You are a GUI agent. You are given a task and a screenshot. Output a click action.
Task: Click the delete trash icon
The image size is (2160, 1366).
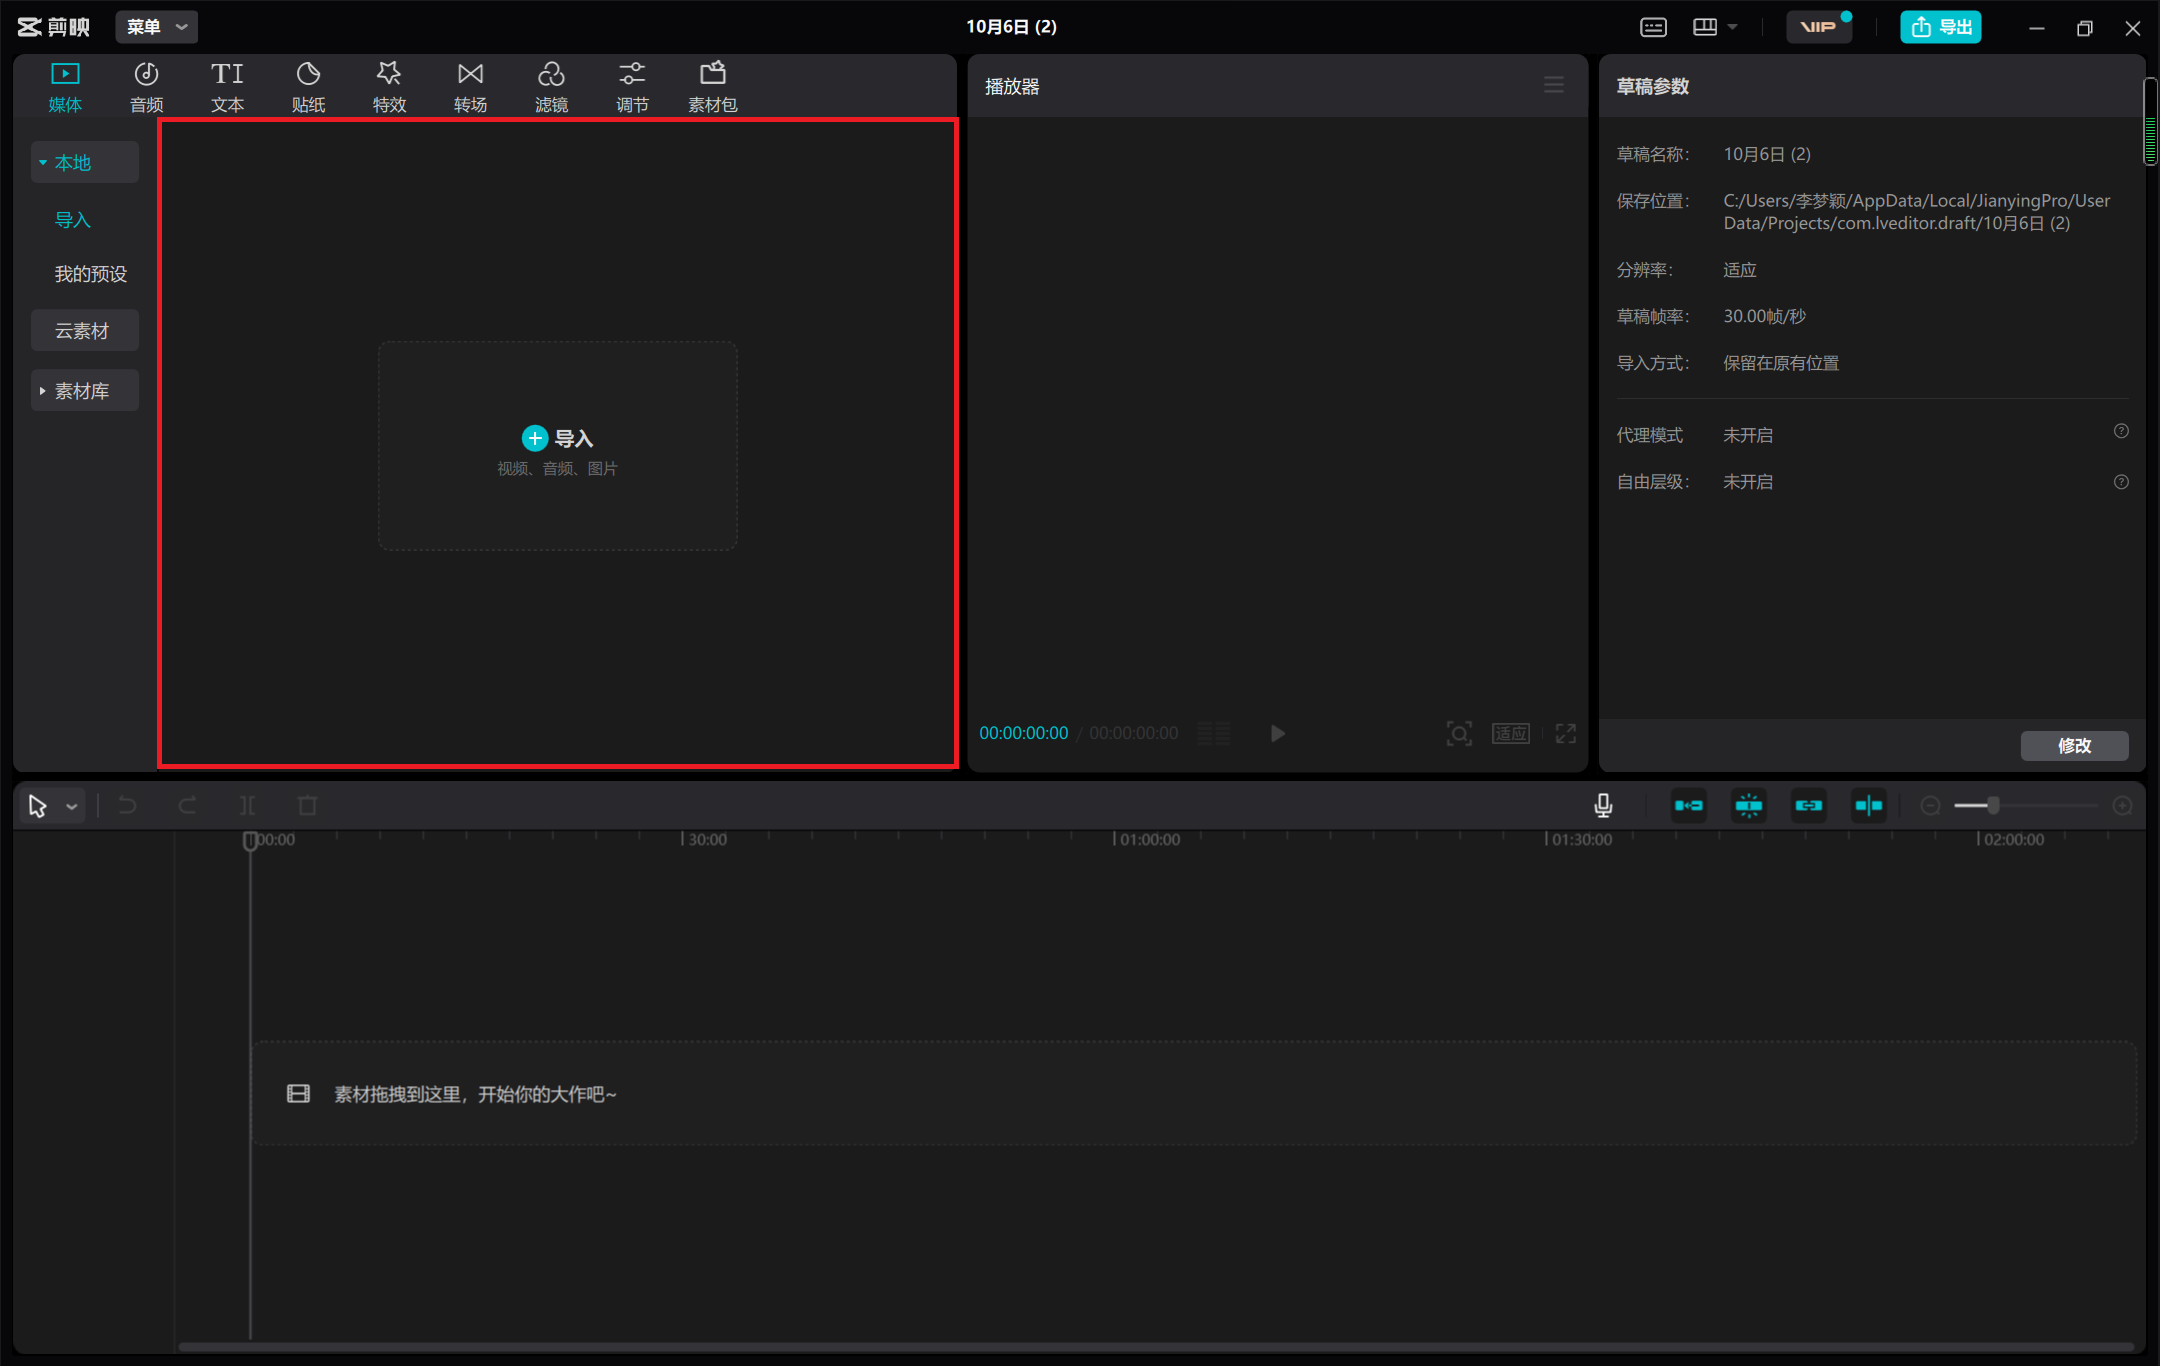(x=307, y=805)
